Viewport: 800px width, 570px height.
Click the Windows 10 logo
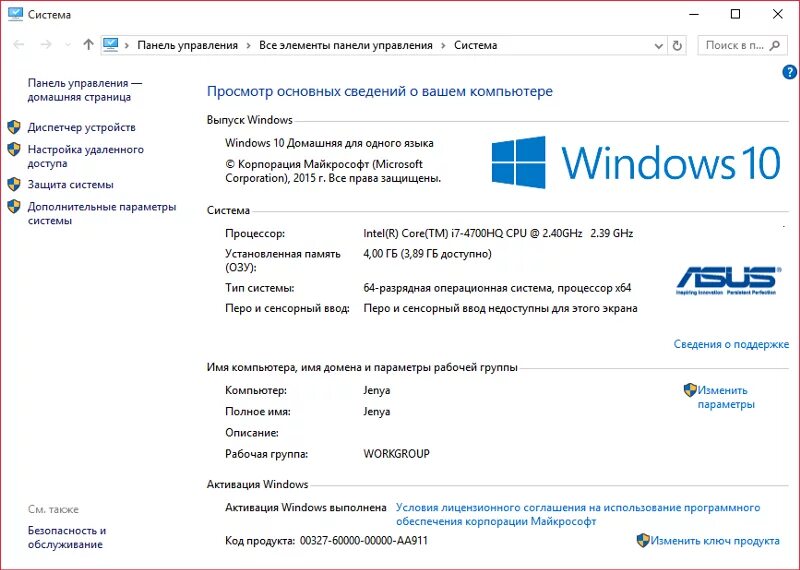point(636,162)
